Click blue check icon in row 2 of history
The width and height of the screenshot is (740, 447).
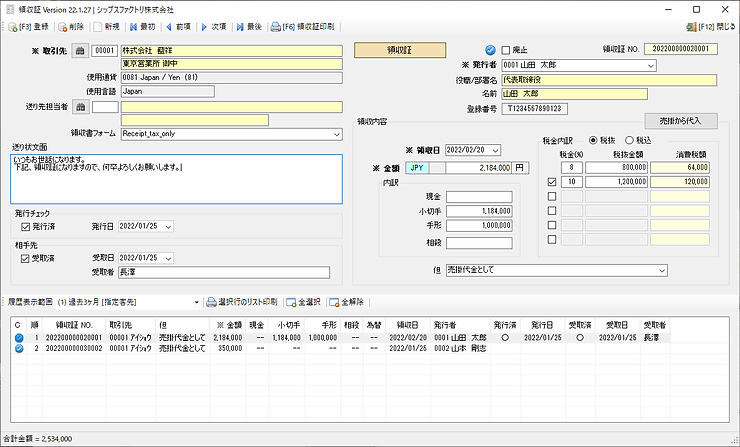[19, 348]
